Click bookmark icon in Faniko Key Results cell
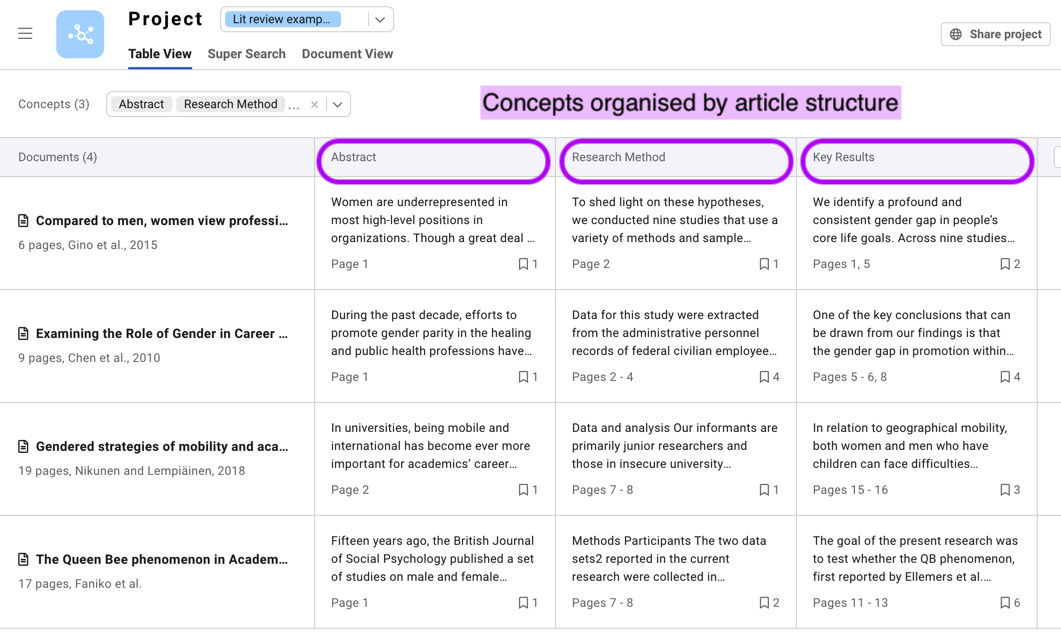This screenshot has height=640, width=1061. pyautogui.click(x=1005, y=603)
